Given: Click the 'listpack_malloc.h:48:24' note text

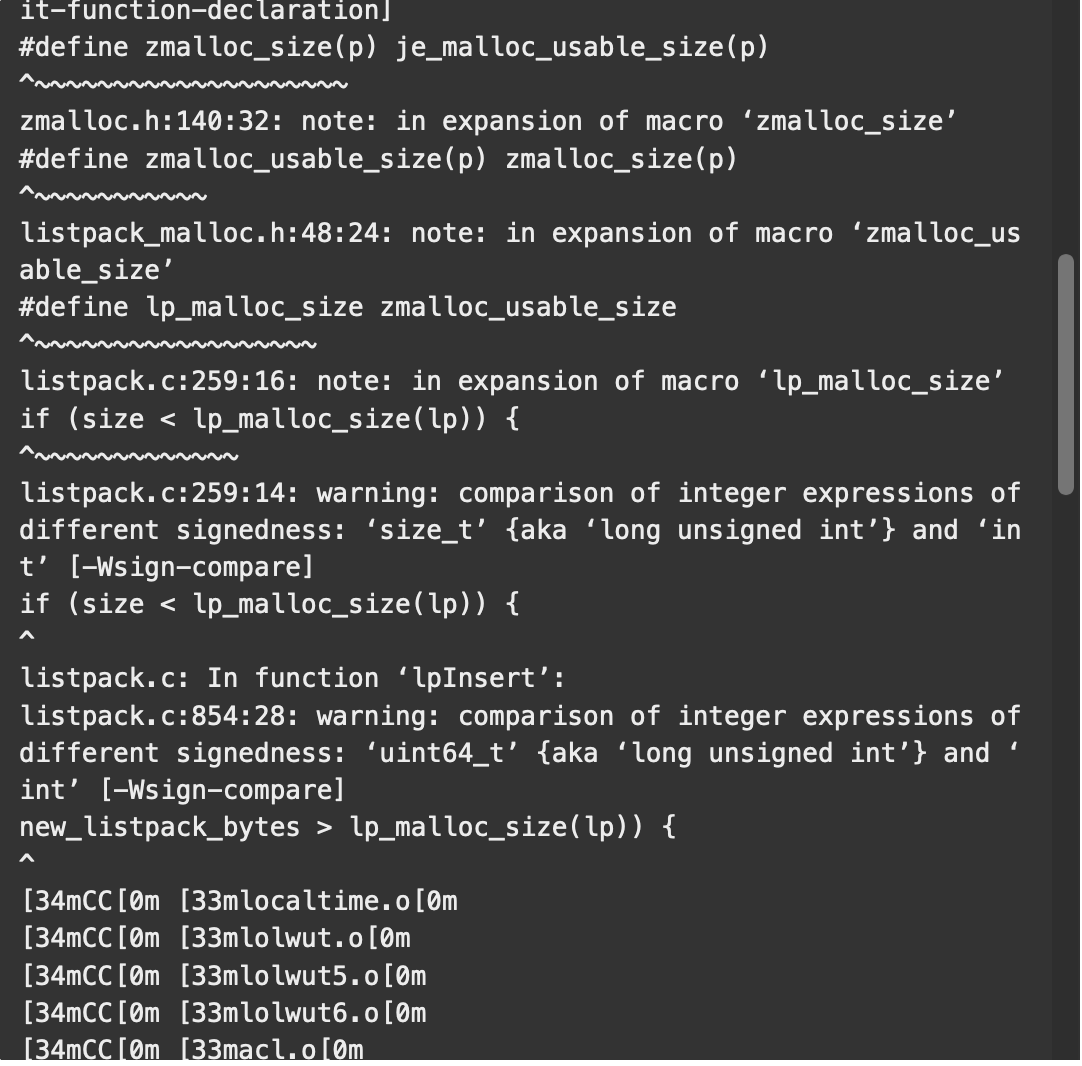Looking at the screenshot, I should point(520,252).
